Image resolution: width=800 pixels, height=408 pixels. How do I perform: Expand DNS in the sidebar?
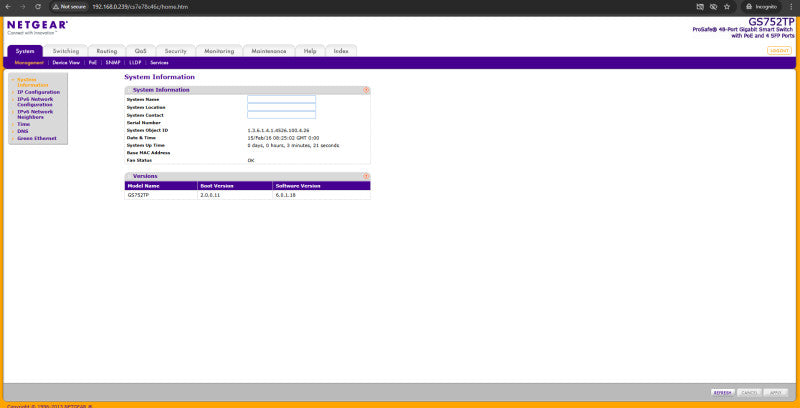[22, 131]
